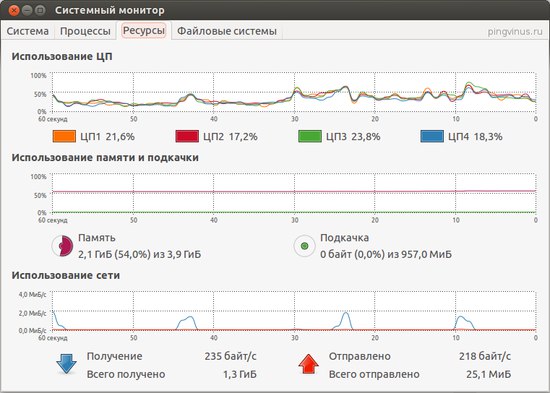
Task: Click the ЦП1 21,6% label
Action: click(107, 136)
